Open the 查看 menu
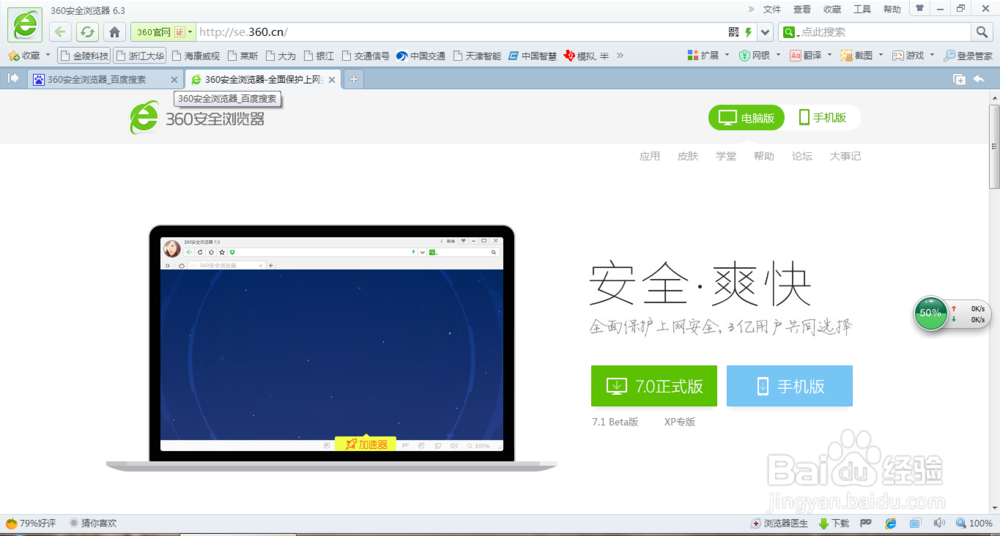Screen dimensions: 1000x536 pos(802,9)
